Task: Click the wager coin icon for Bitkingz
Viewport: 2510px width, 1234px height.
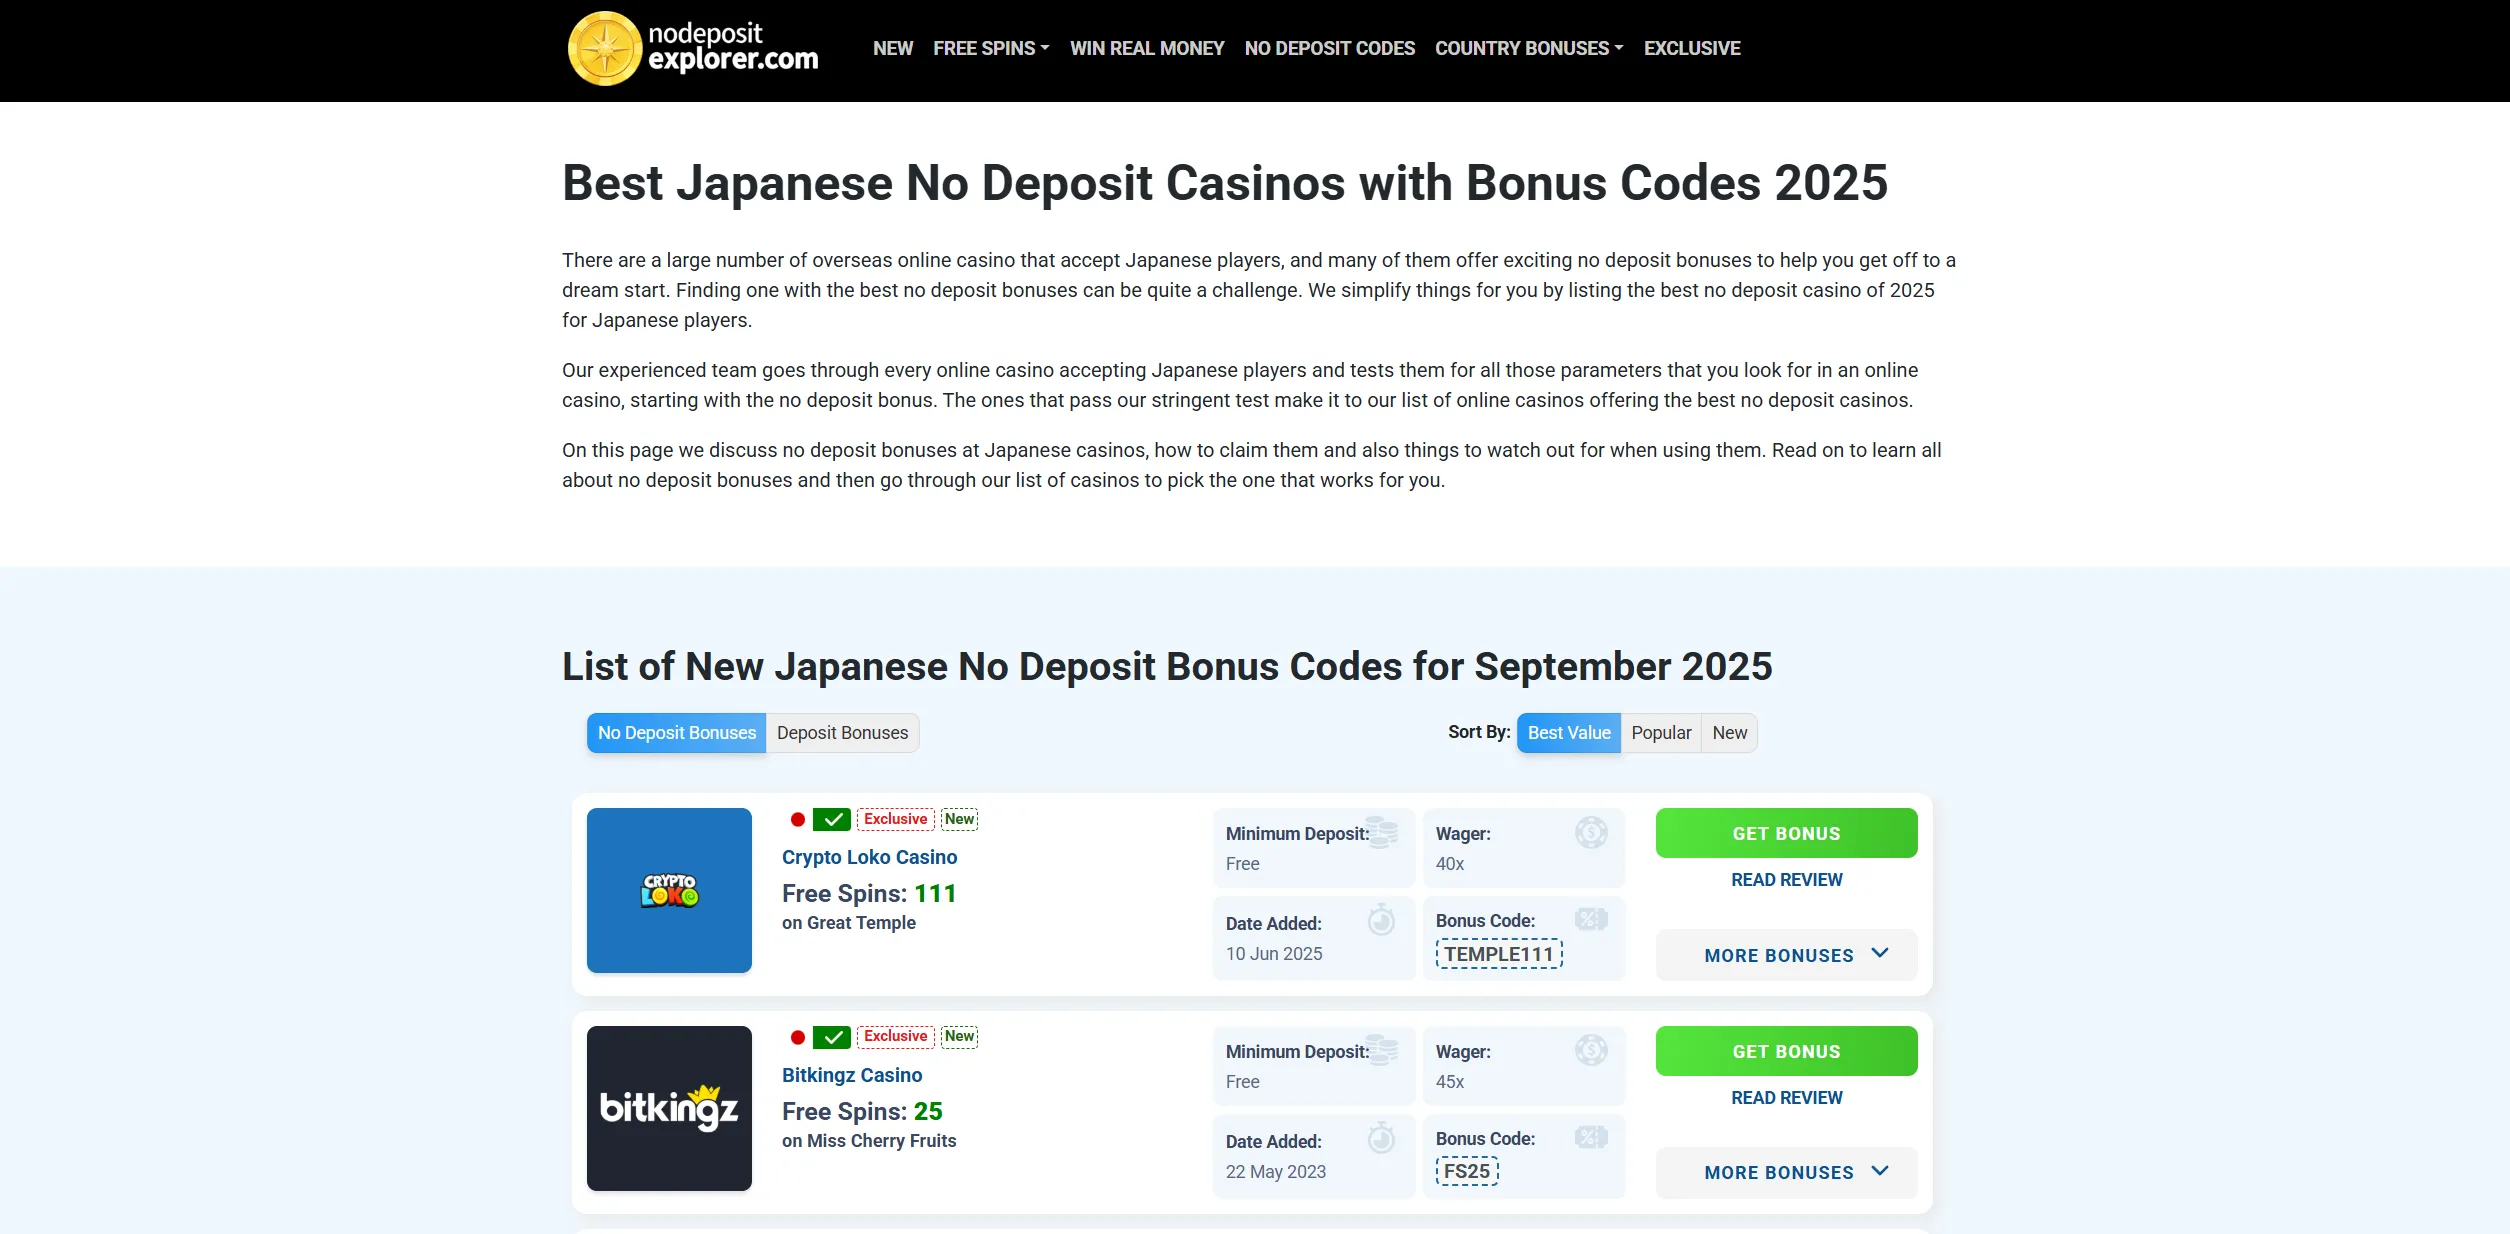Action: click(1591, 1050)
